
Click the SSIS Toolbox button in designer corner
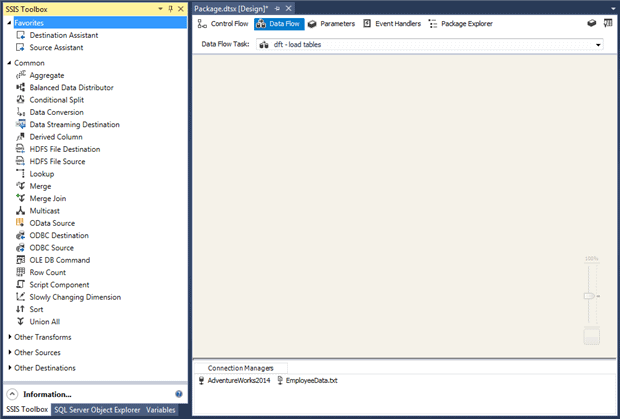(592, 23)
